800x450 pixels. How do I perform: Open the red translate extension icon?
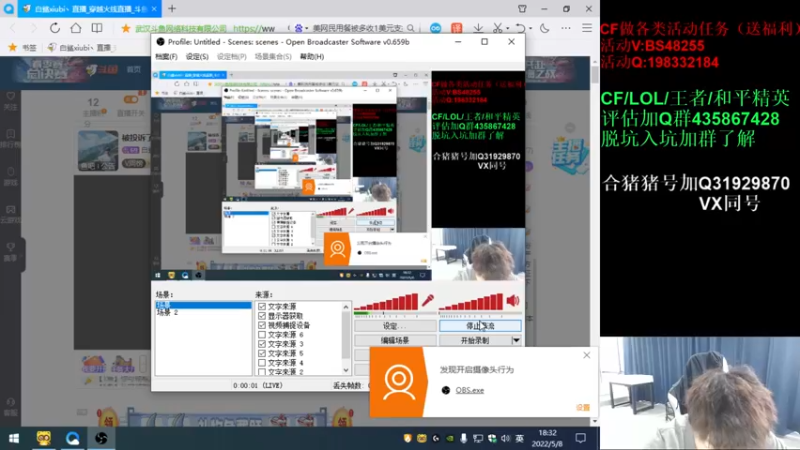coord(456,28)
